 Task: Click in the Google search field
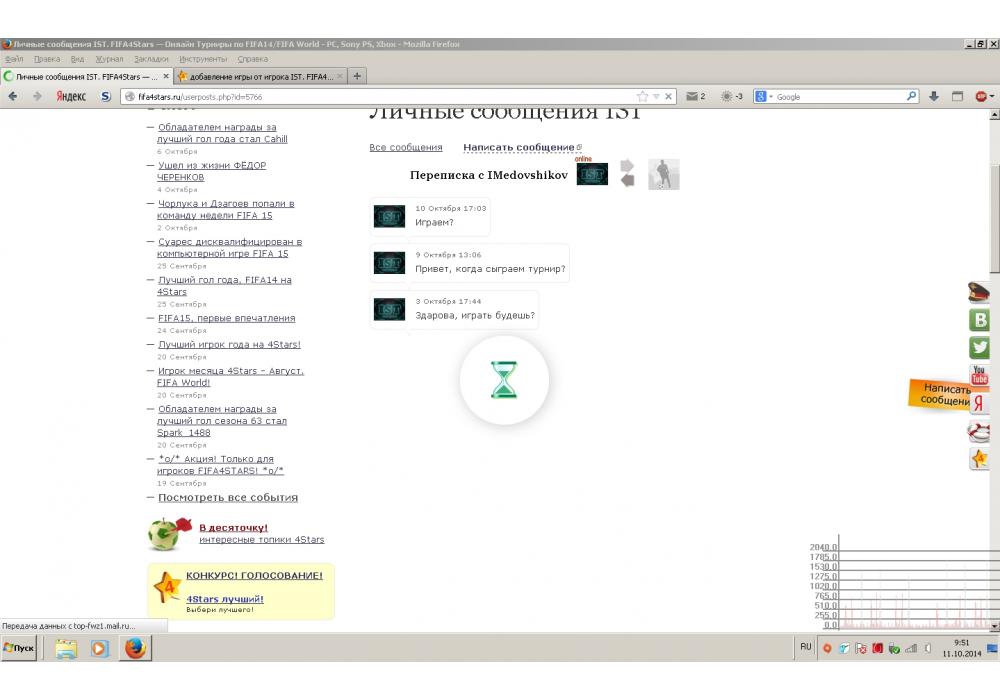pyautogui.click(x=838, y=97)
